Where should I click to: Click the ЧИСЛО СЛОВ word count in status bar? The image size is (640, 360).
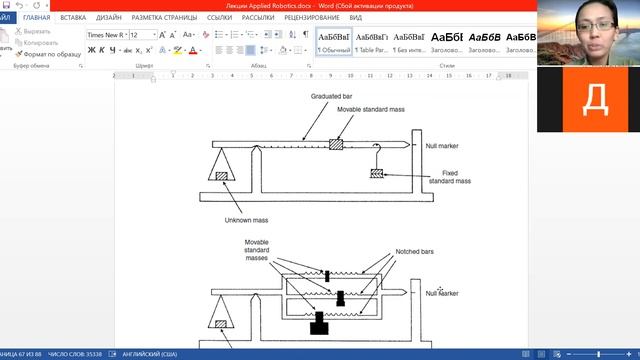click(x=75, y=354)
